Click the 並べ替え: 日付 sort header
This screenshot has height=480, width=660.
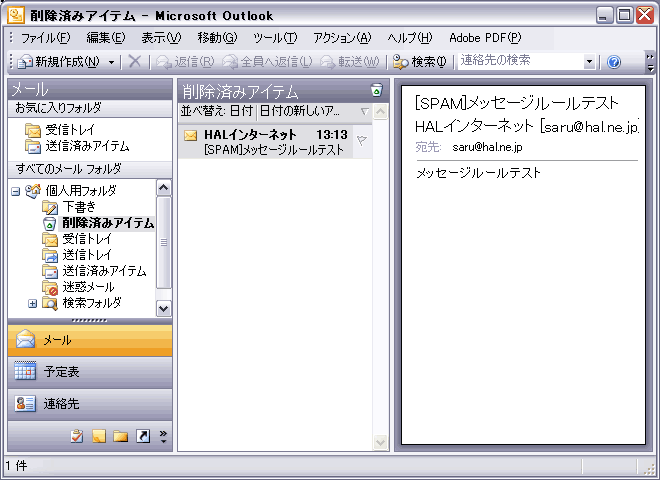[217, 111]
